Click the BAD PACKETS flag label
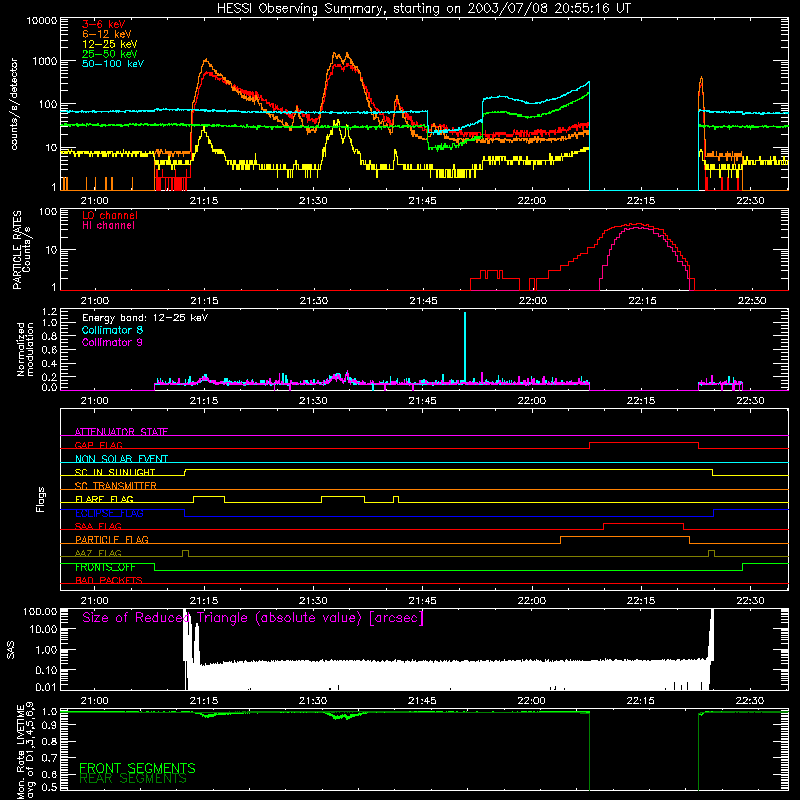Viewport: 800px width, 800px height. pos(109,580)
